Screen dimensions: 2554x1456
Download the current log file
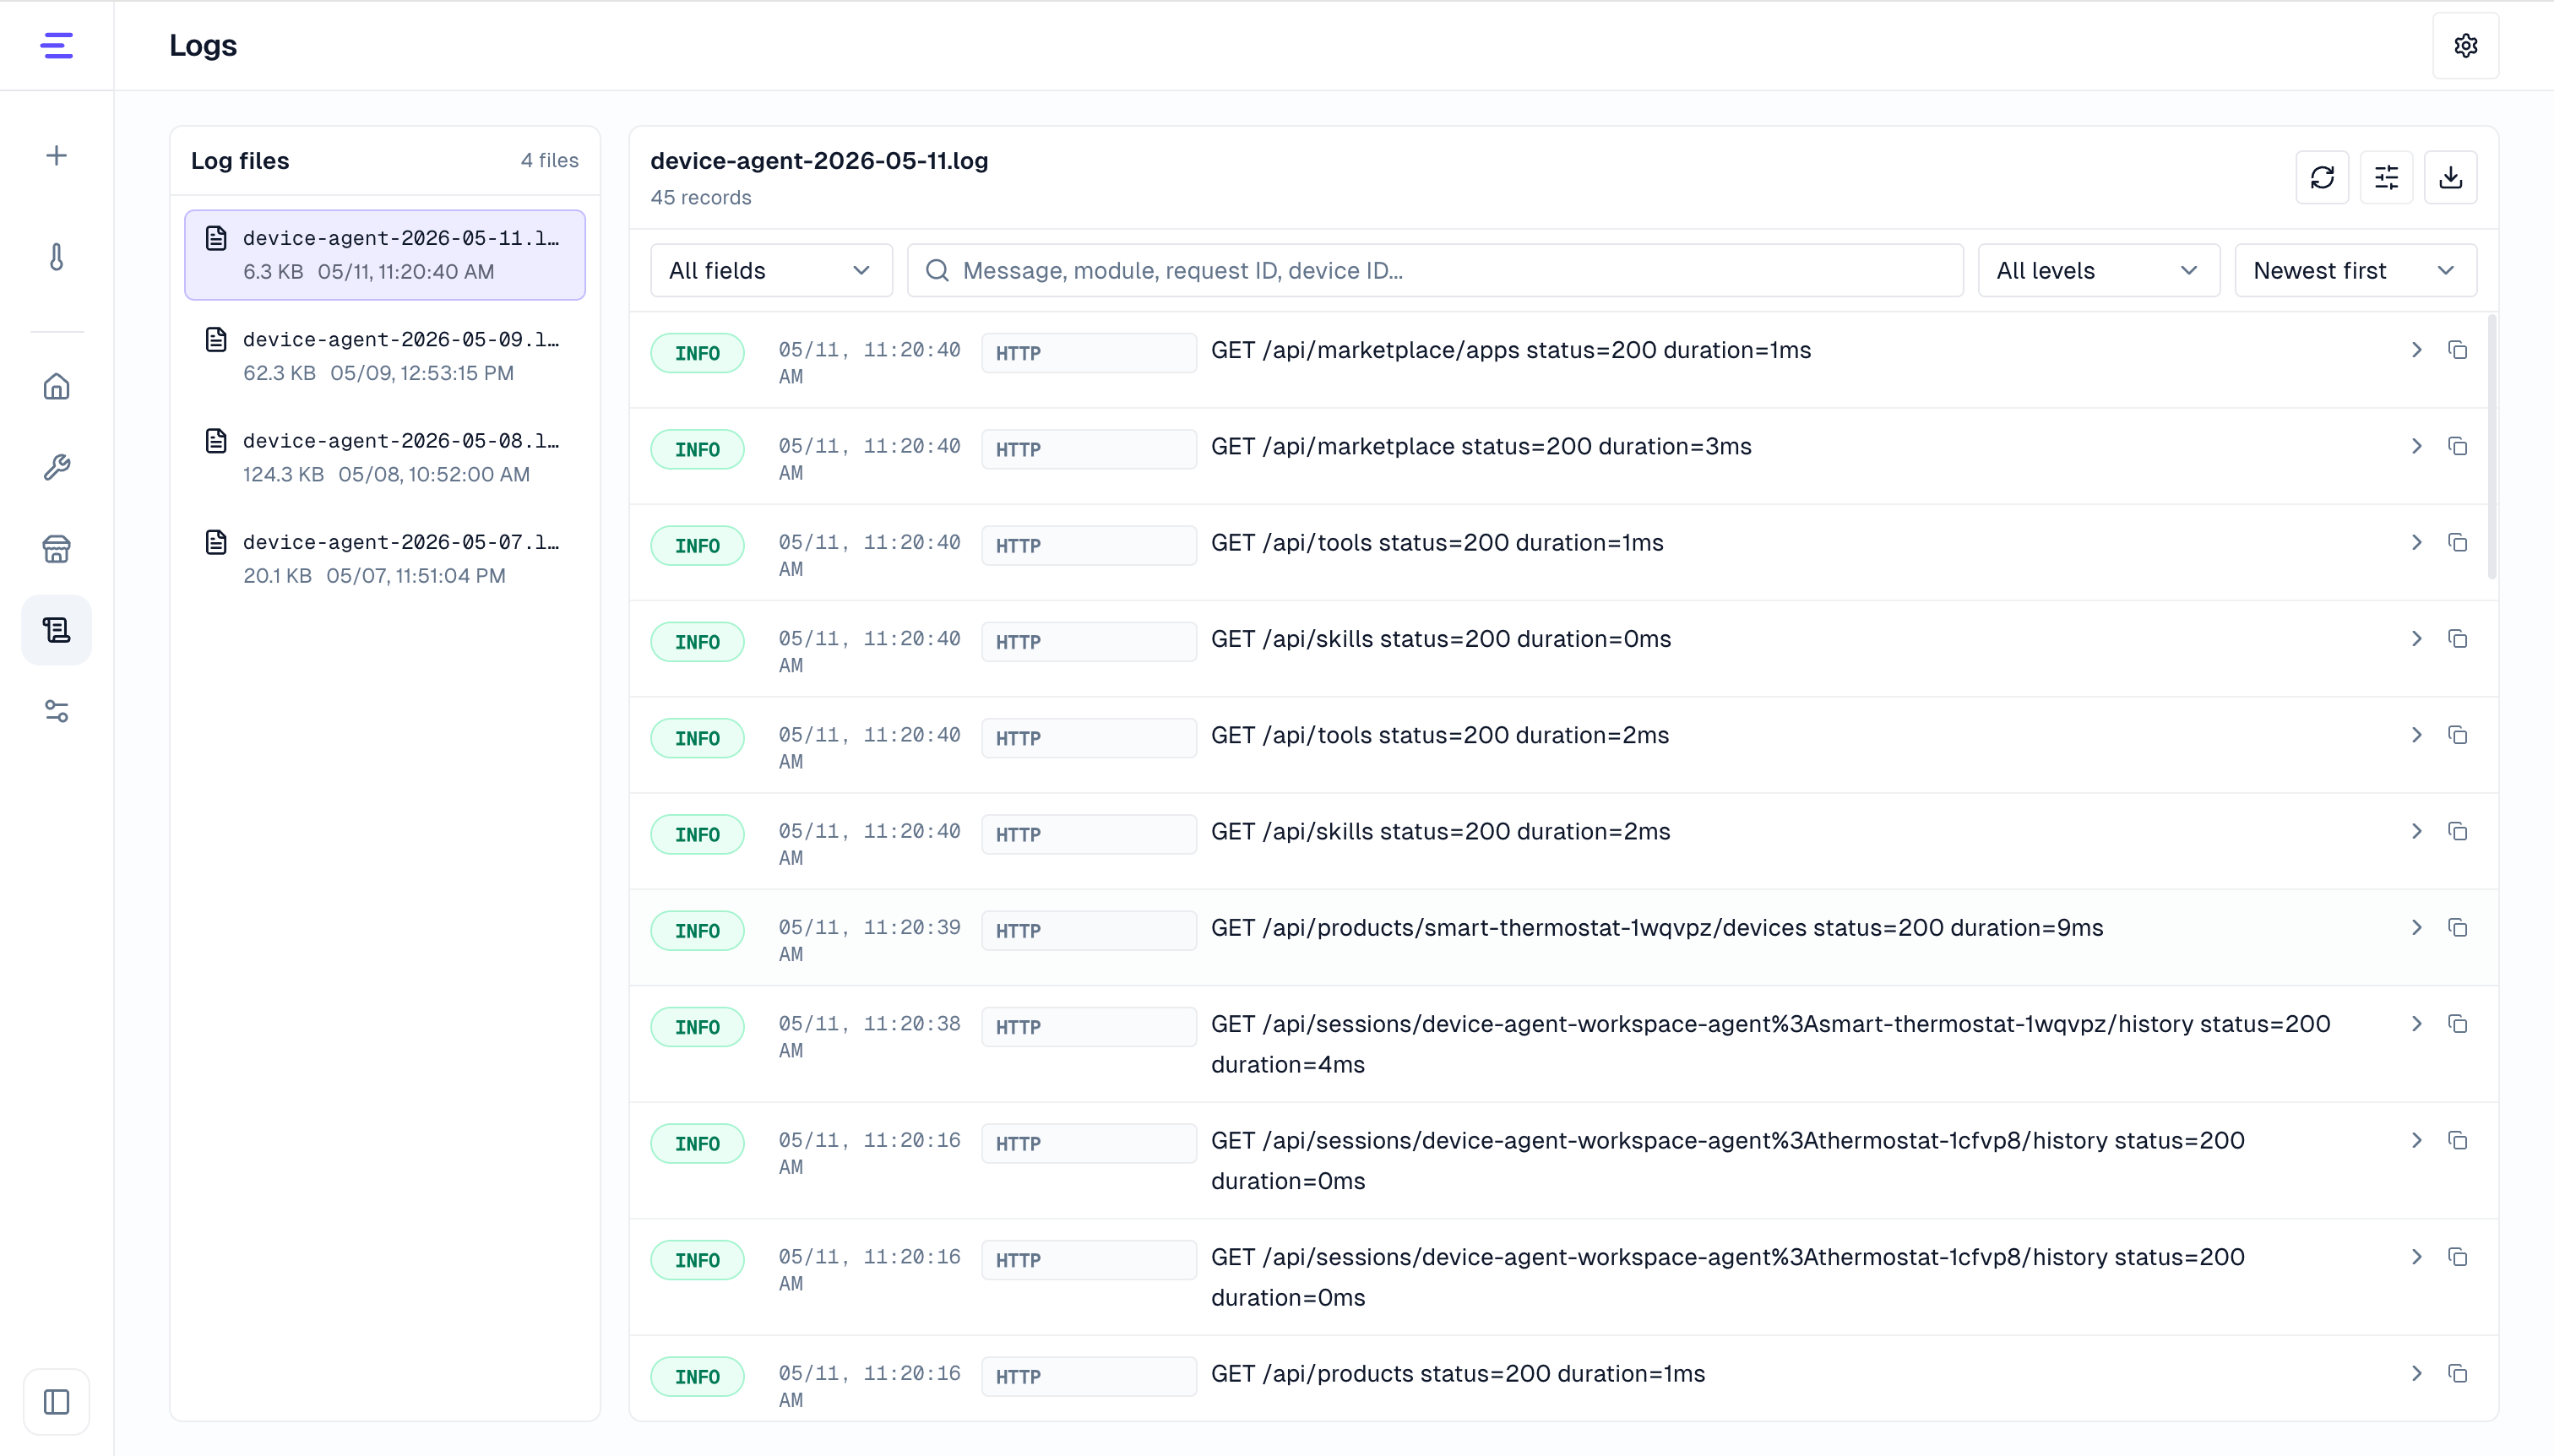click(2450, 177)
